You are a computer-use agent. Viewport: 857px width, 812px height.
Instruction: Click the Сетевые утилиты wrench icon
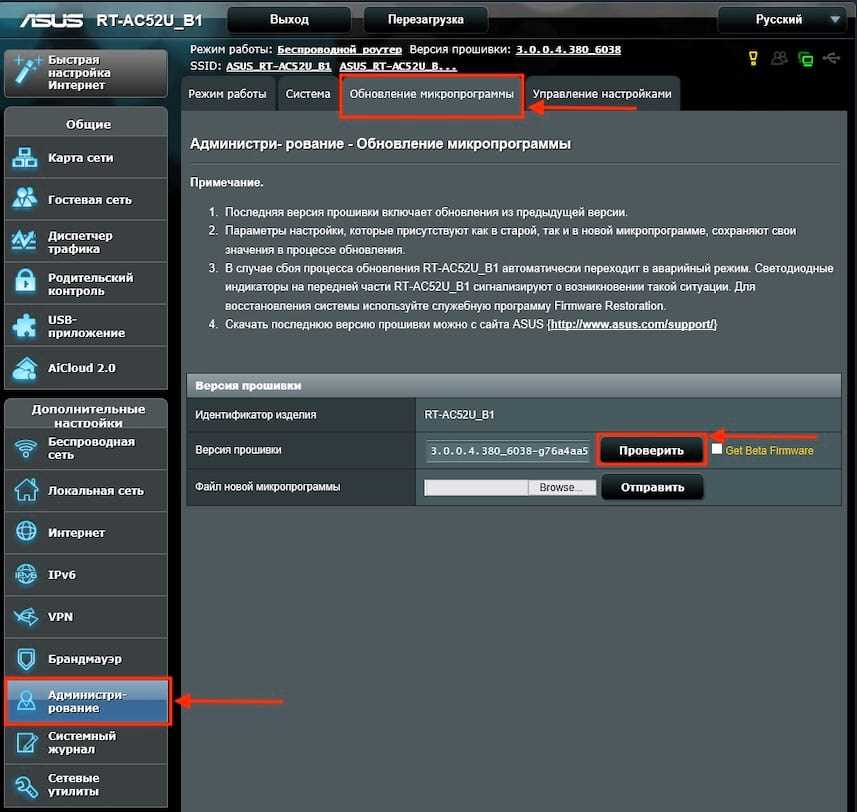[x=26, y=785]
